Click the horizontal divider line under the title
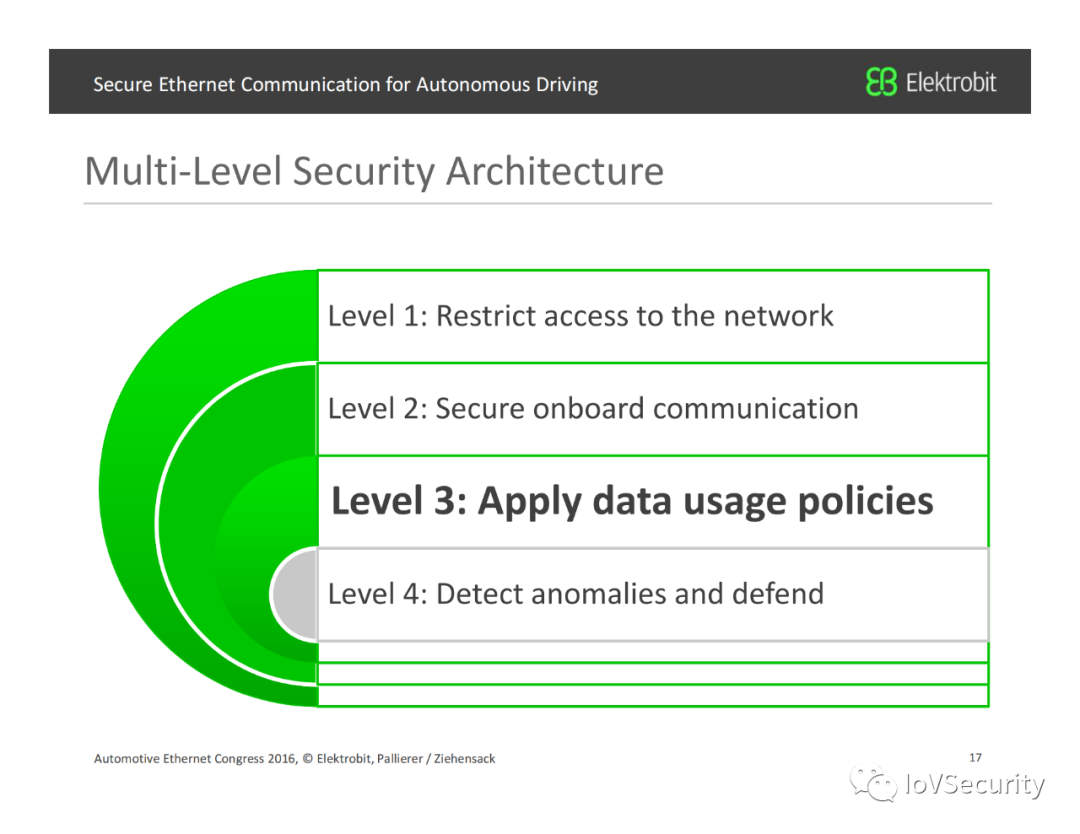Image resolution: width=1080 pixels, height=834 pixels. tap(537, 204)
